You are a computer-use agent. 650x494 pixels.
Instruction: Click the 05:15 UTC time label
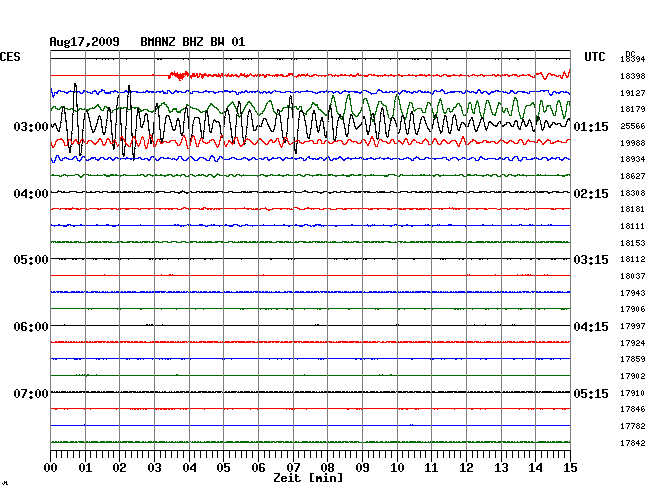[591, 393]
